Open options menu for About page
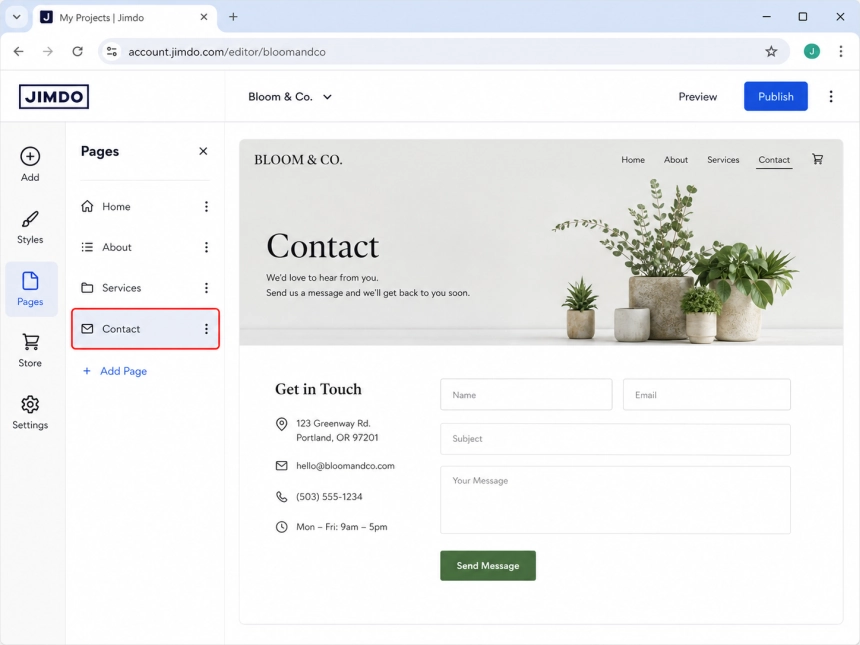The width and height of the screenshot is (860, 645). tap(206, 247)
